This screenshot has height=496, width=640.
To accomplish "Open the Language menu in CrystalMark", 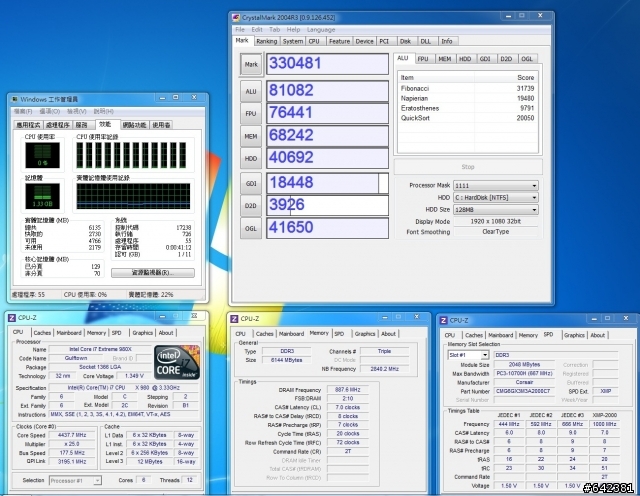I will coord(321,30).
